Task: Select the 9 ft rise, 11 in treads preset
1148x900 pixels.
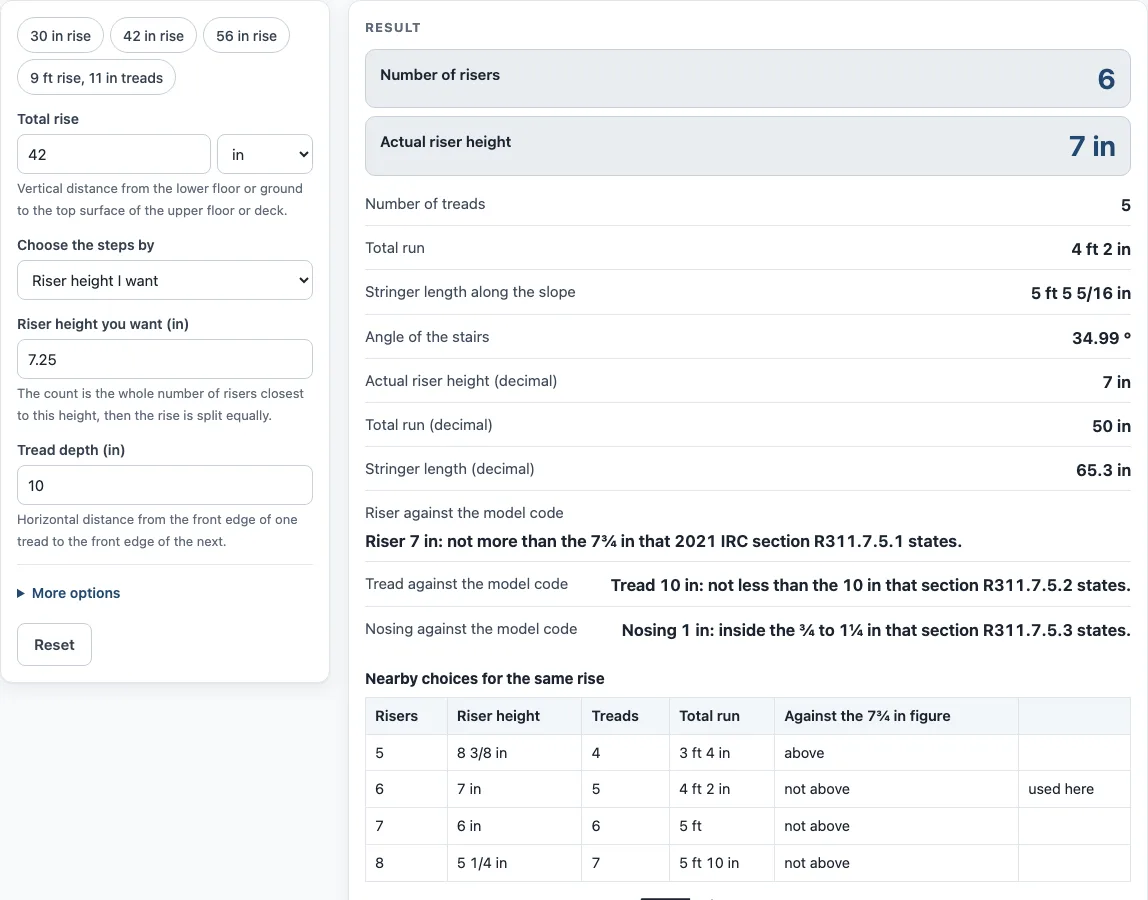Action: point(97,78)
